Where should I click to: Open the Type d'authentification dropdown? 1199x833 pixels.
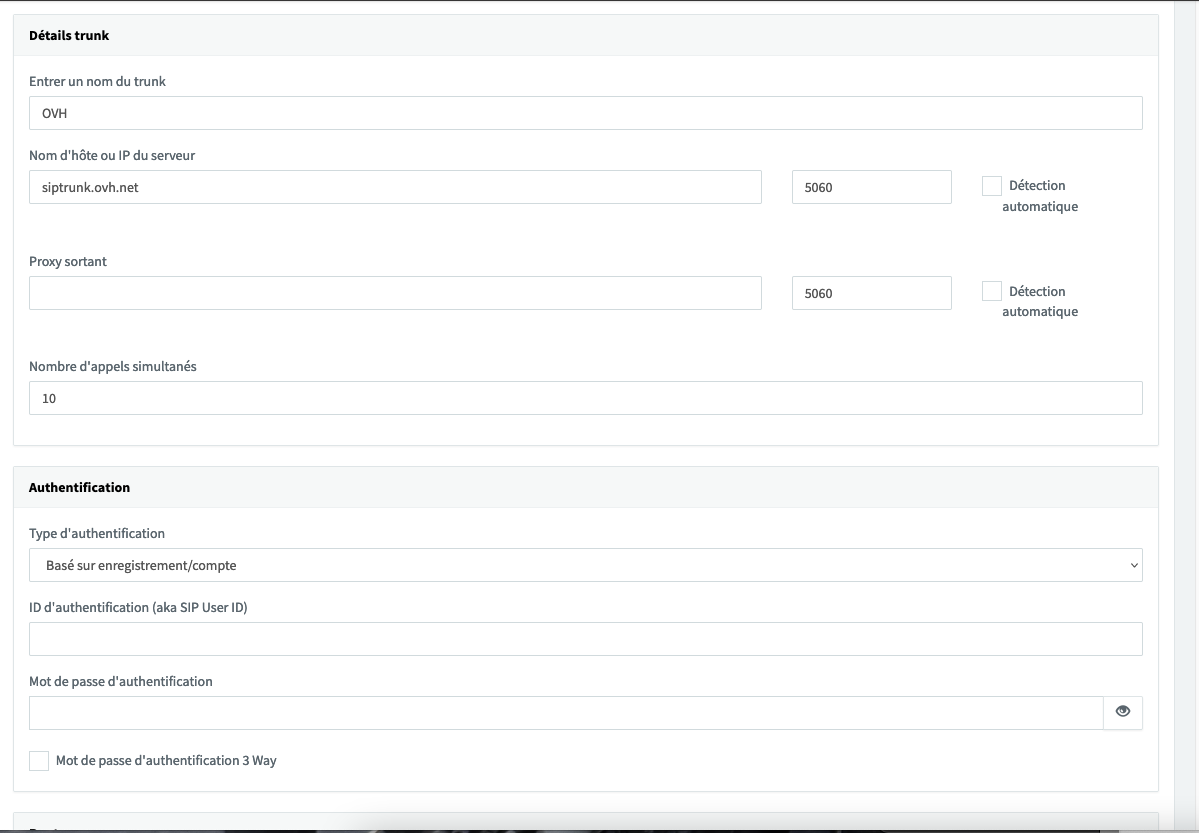tap(585, 565)
